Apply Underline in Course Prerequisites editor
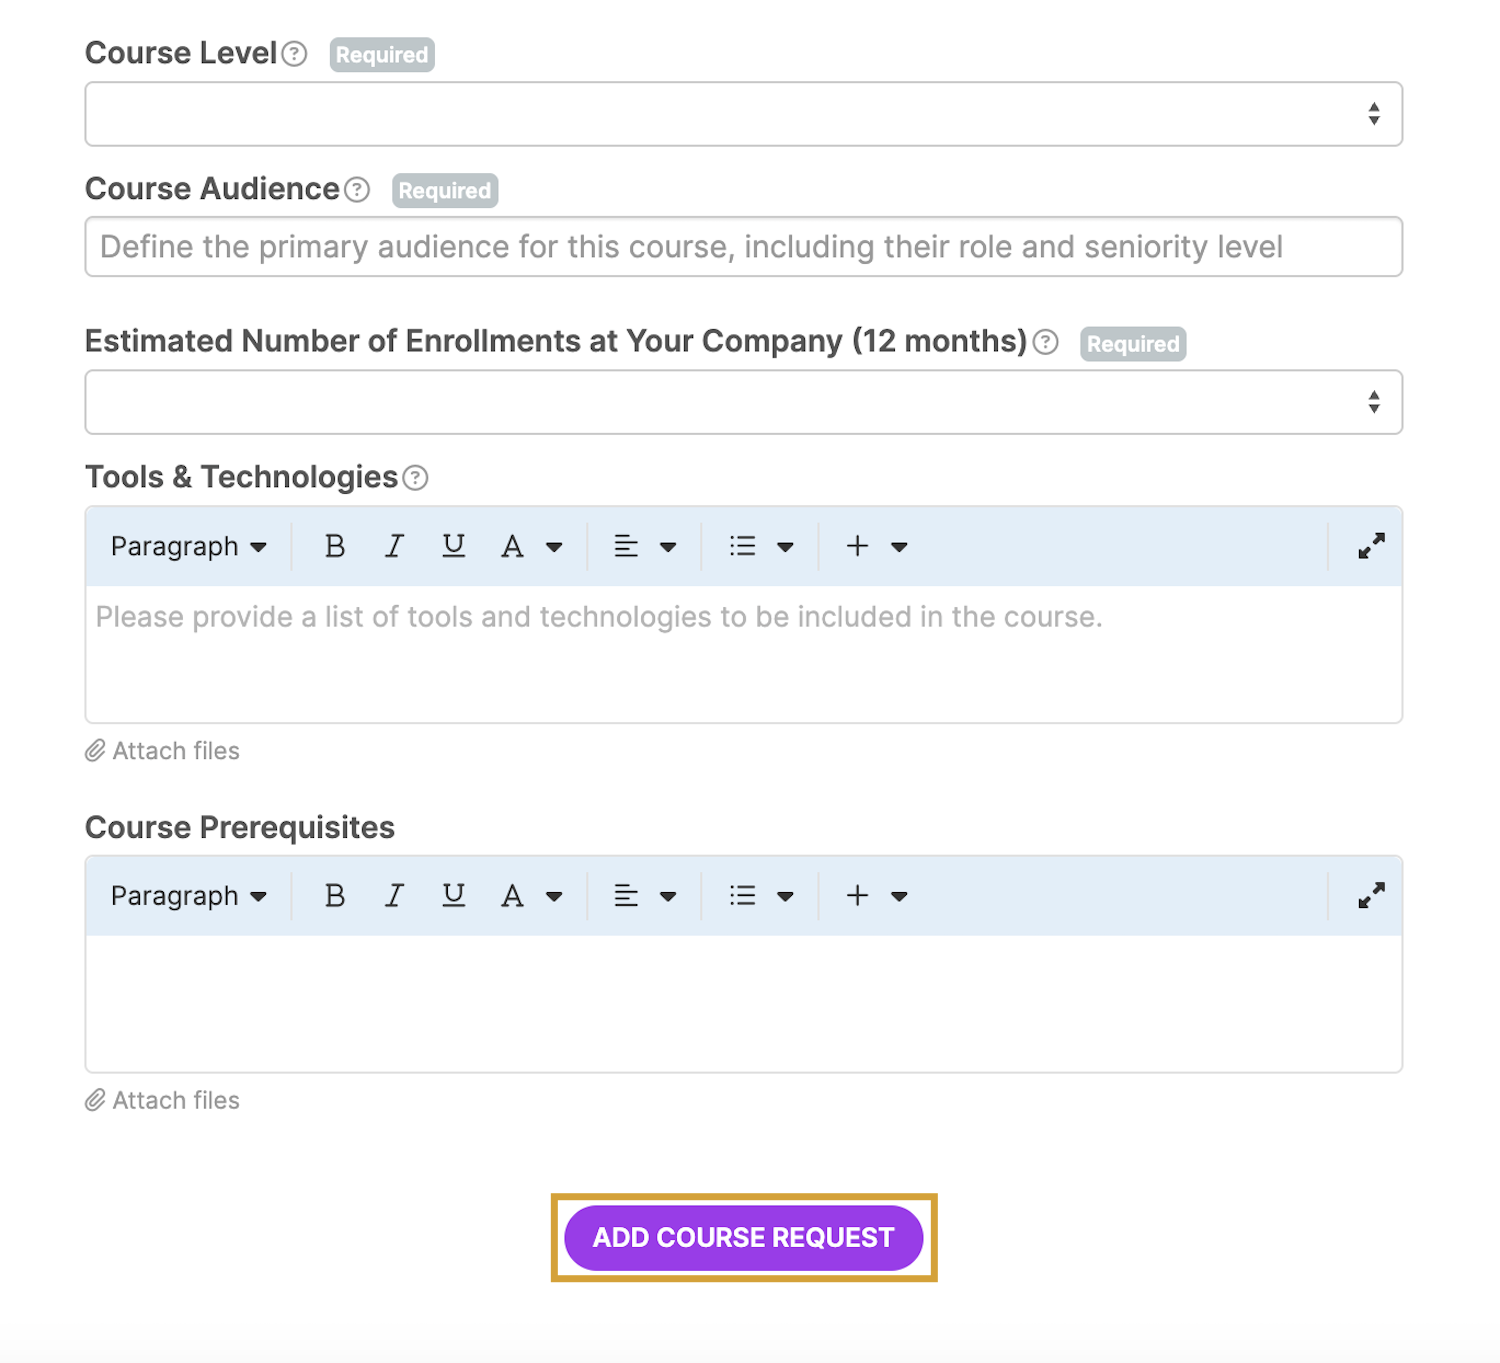This screenshot has height=1363, width=1500. point(453,895)
